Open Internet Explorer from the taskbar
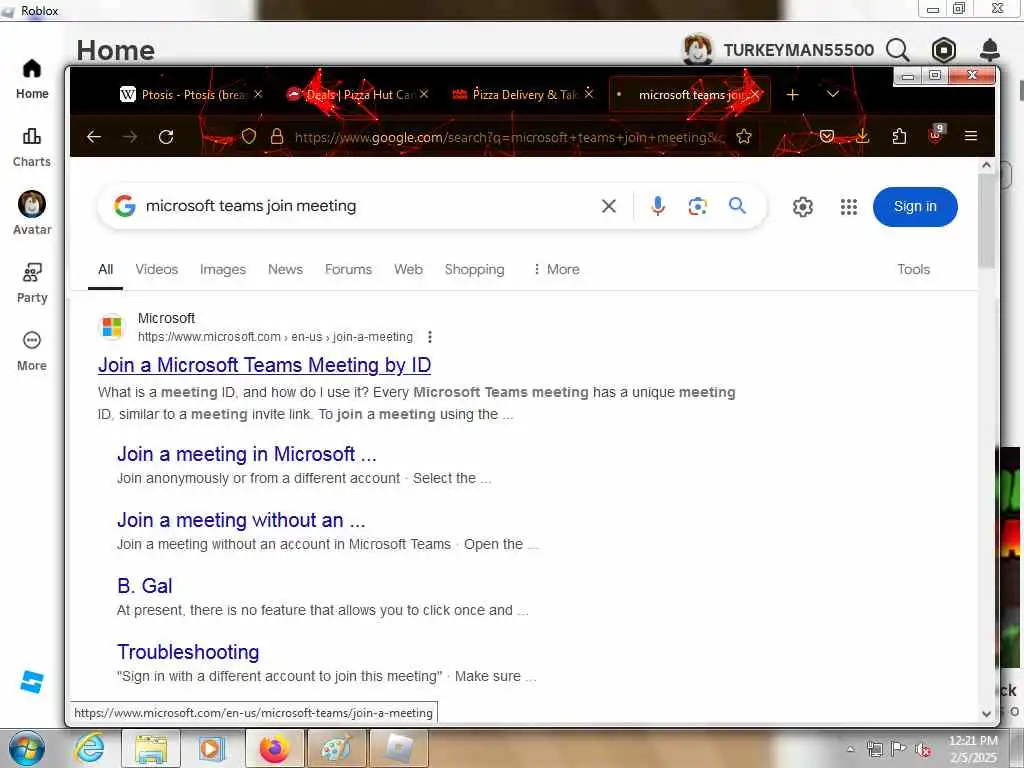This screenshot has height=768, width=1024. click(x=89, y=748)
